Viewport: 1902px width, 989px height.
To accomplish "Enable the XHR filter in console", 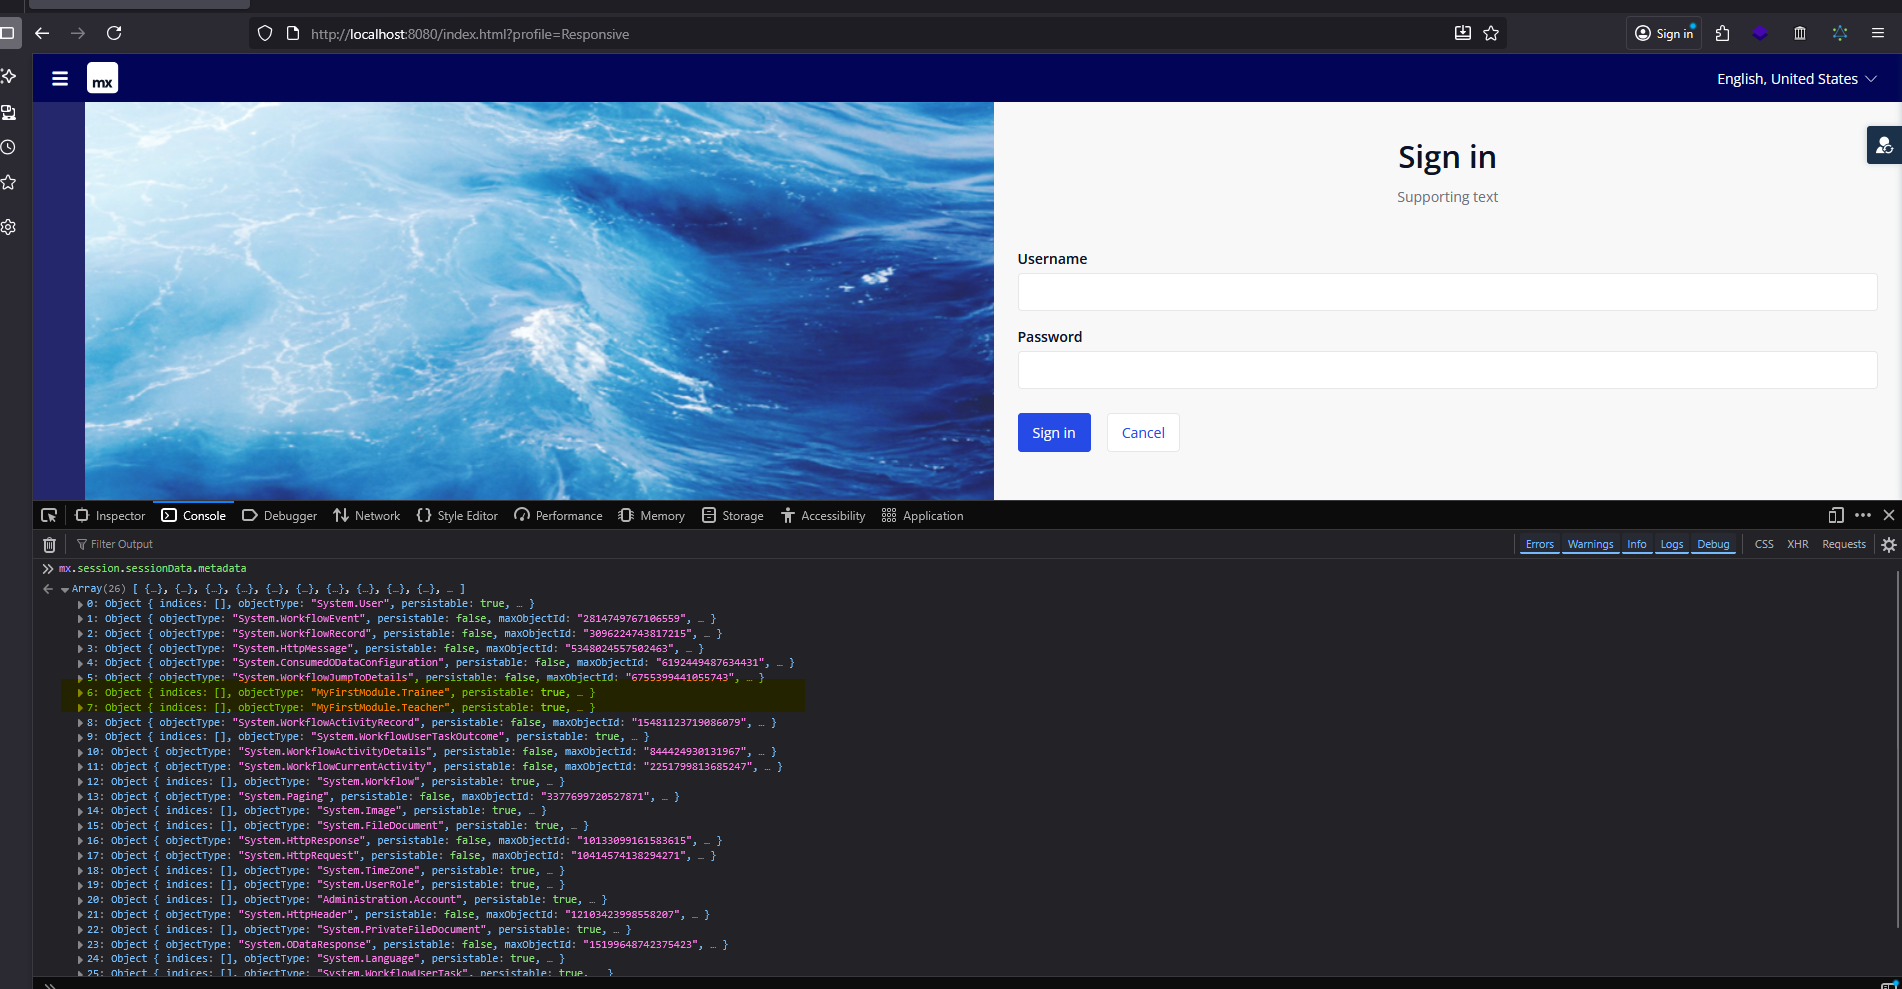I will click(1797, 544).
